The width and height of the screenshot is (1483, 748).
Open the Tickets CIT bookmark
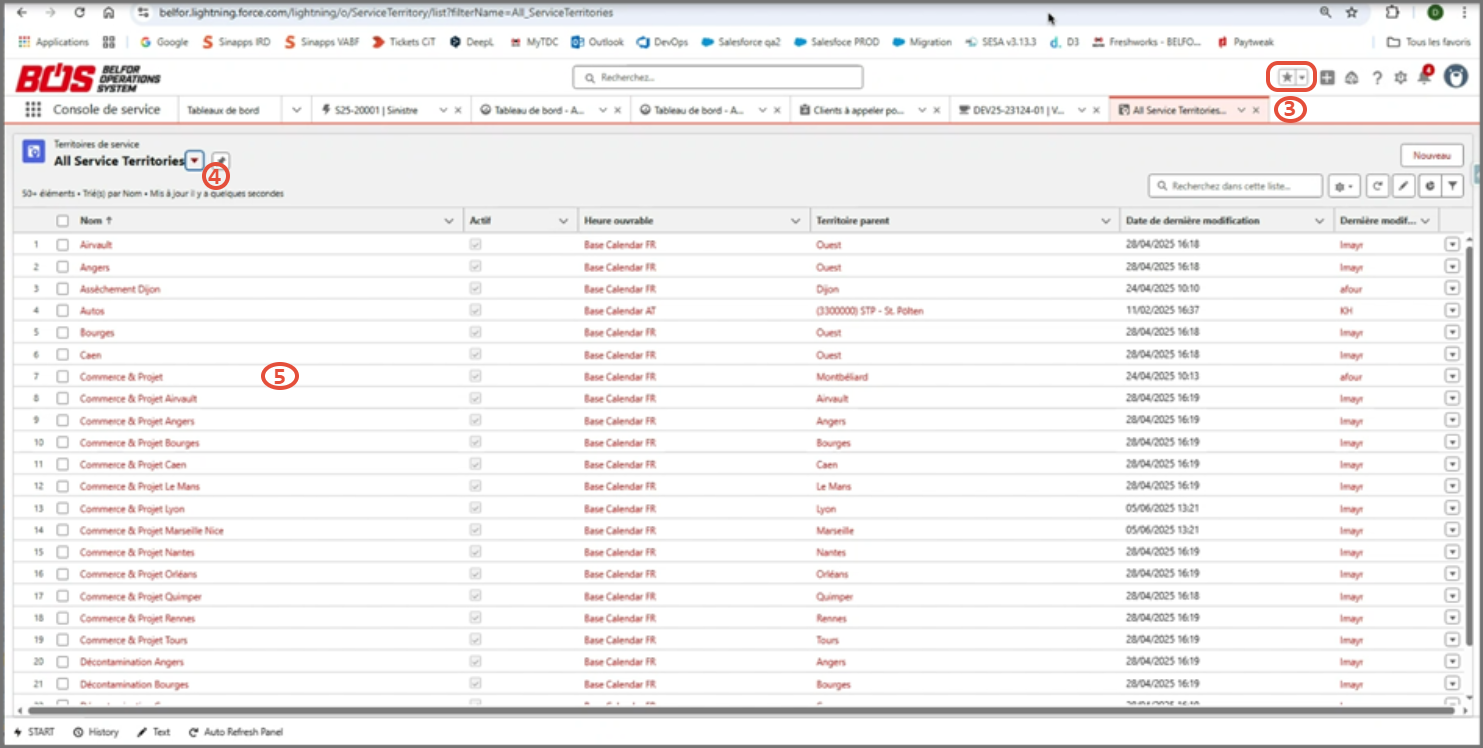pos(404,42)
